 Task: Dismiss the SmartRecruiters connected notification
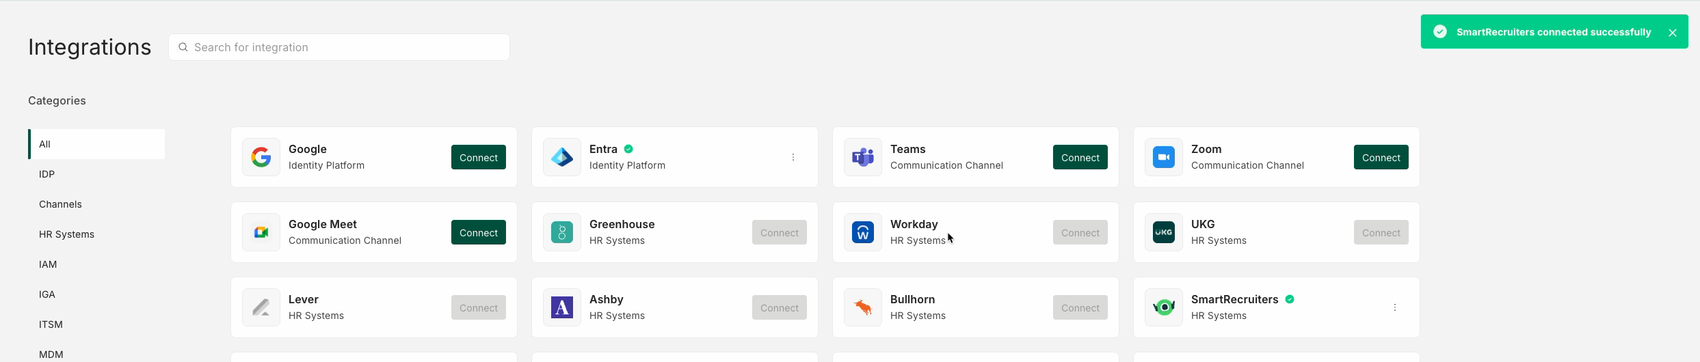tap(1672, 33)
